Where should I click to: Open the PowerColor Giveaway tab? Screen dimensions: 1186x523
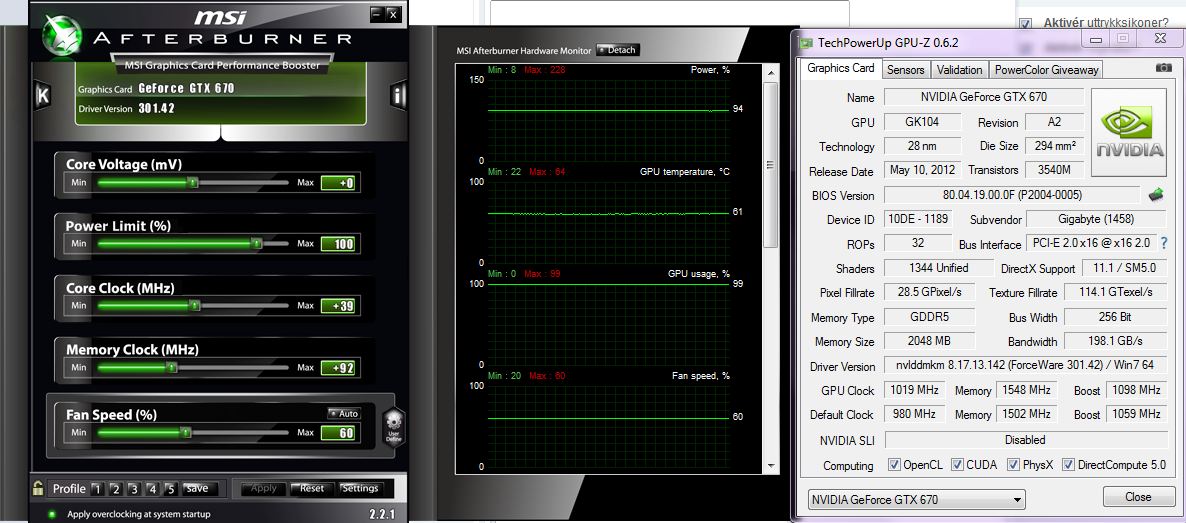coord(1046,70)
